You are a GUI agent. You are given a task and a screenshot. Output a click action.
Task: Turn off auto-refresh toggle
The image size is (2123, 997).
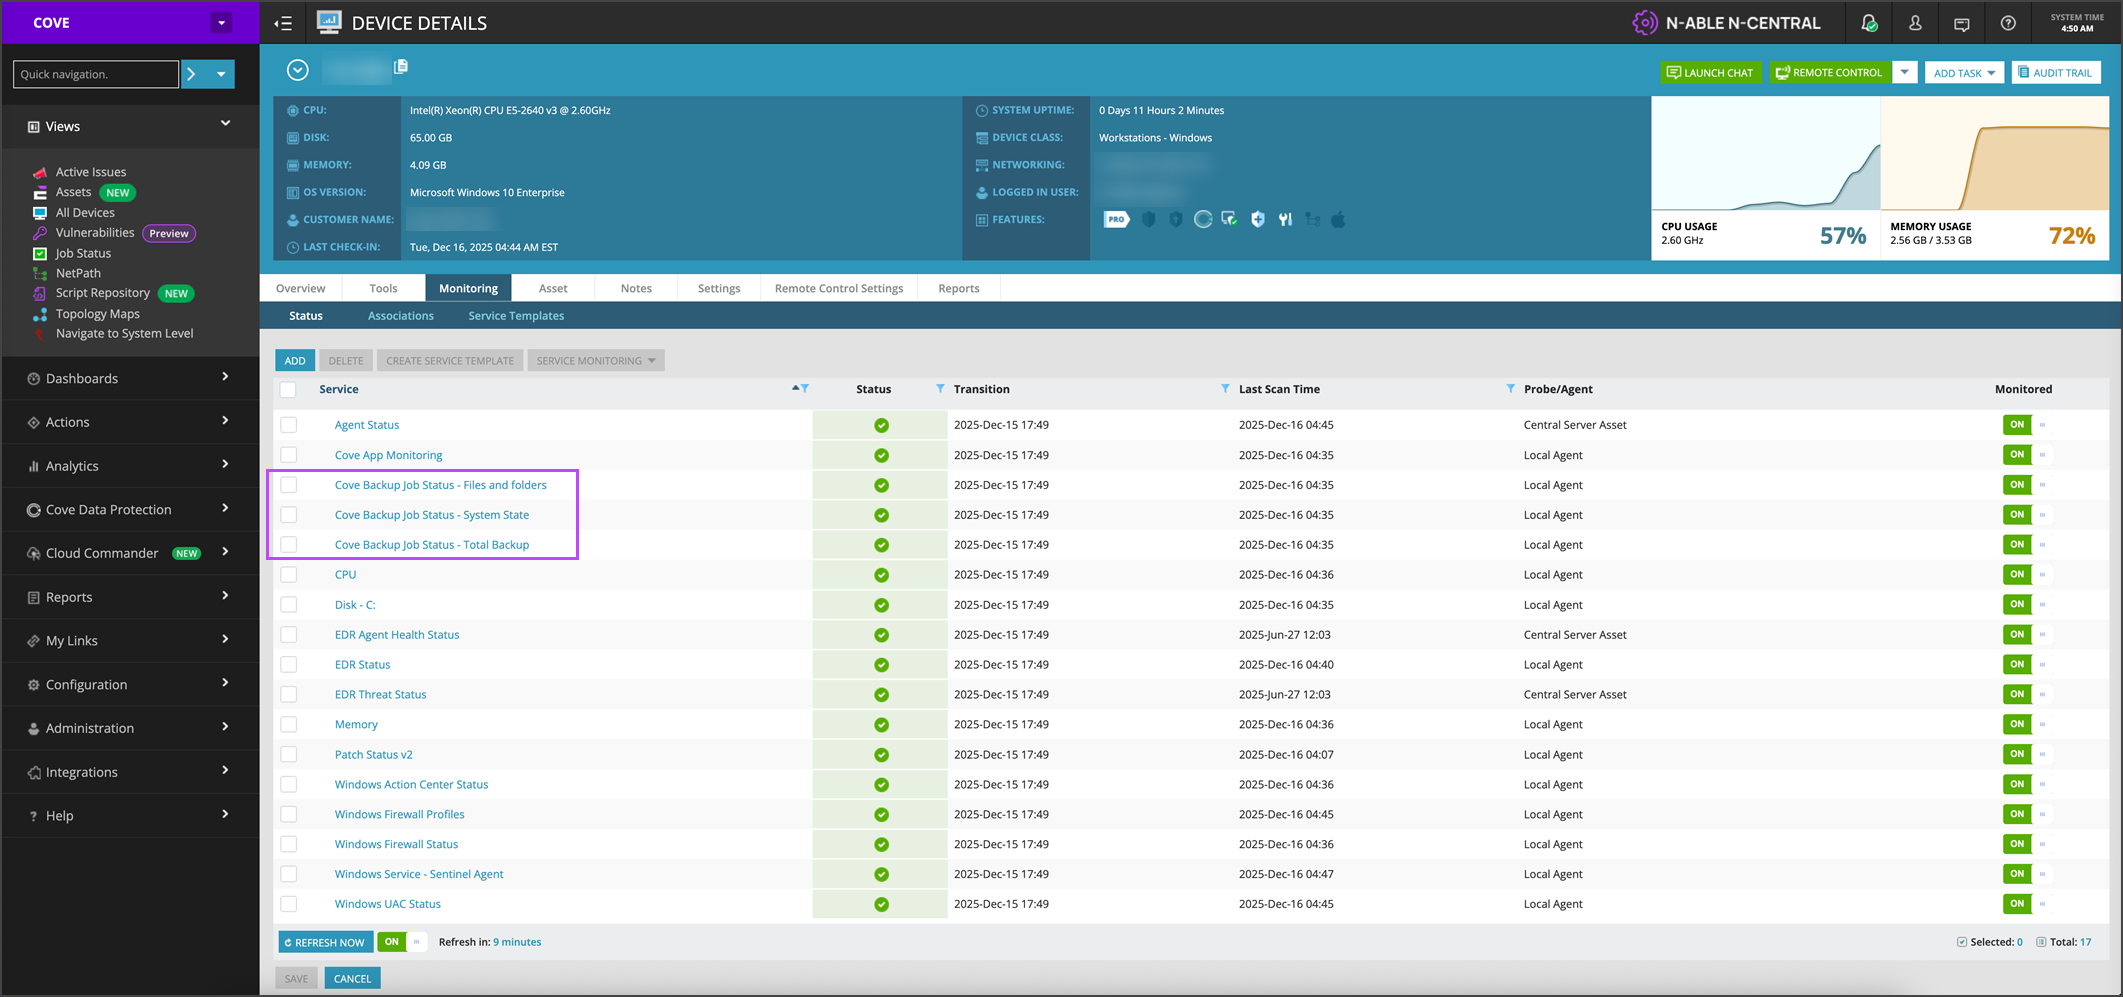tap(400, 942)
